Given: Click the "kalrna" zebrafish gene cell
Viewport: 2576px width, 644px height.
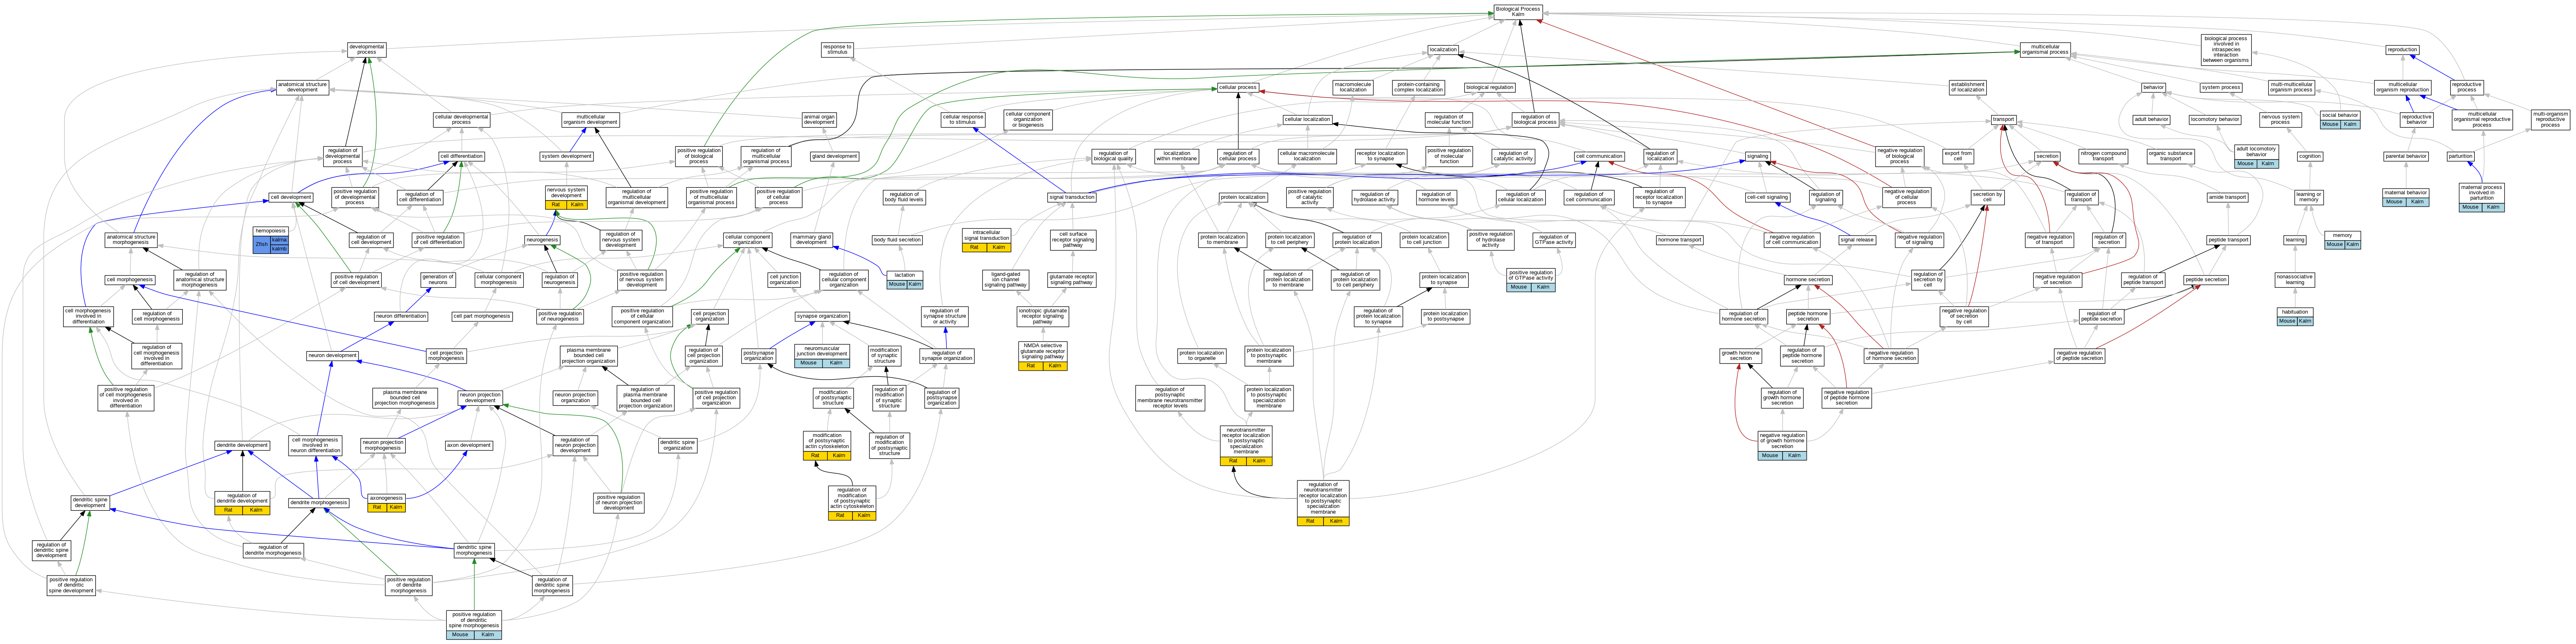Looking at the screenshot, I should click(x=279, y=240).
